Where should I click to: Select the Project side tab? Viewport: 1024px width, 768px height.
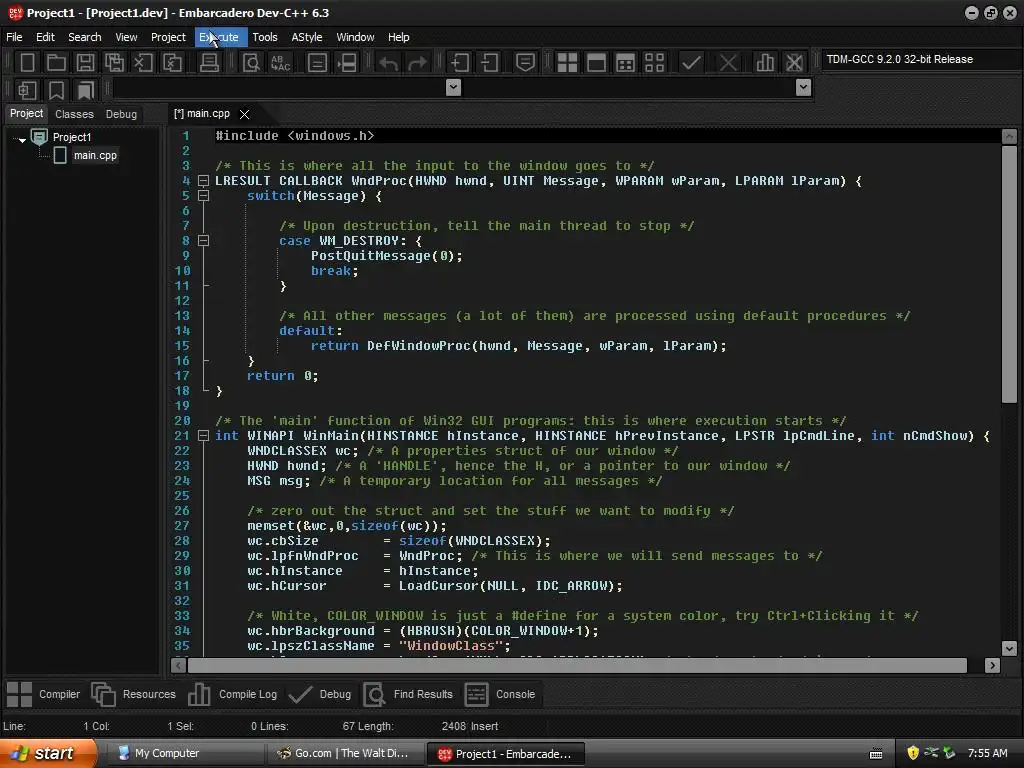(x=26, y=114)
